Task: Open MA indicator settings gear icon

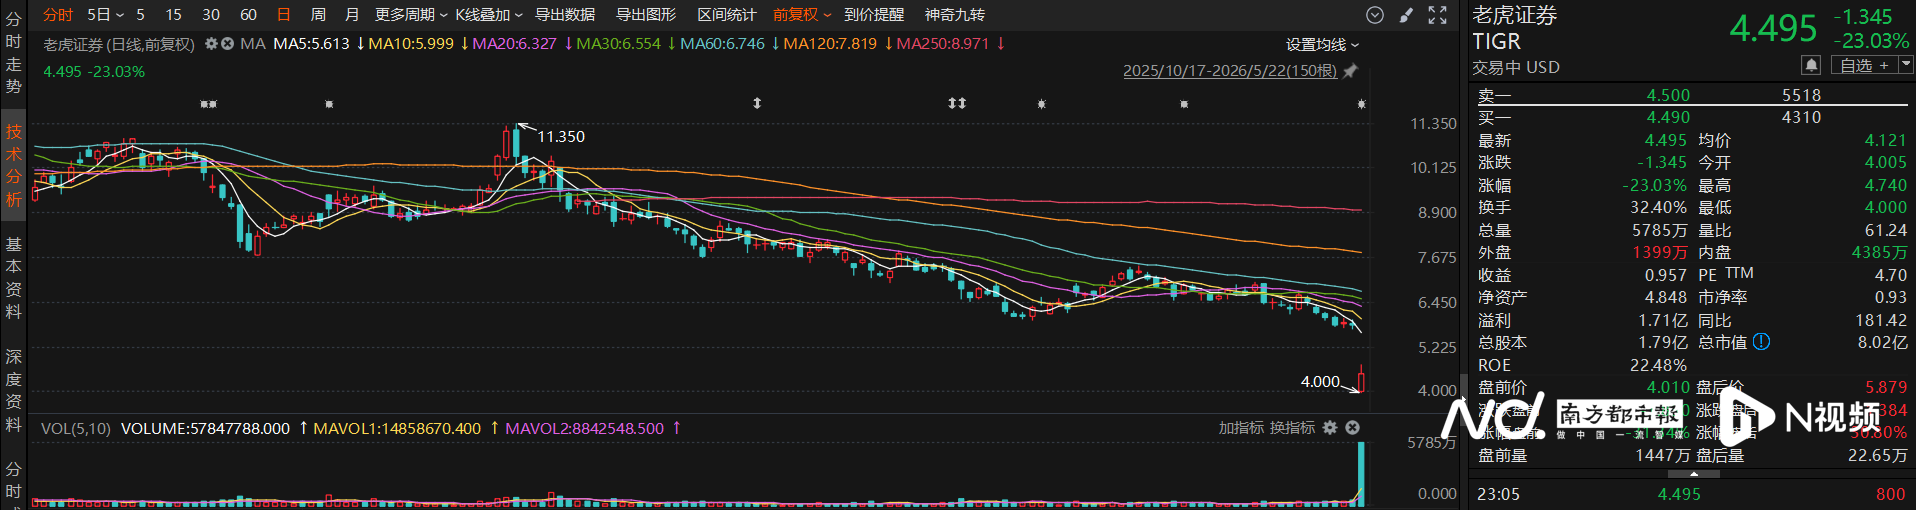Action: [211, 44]
